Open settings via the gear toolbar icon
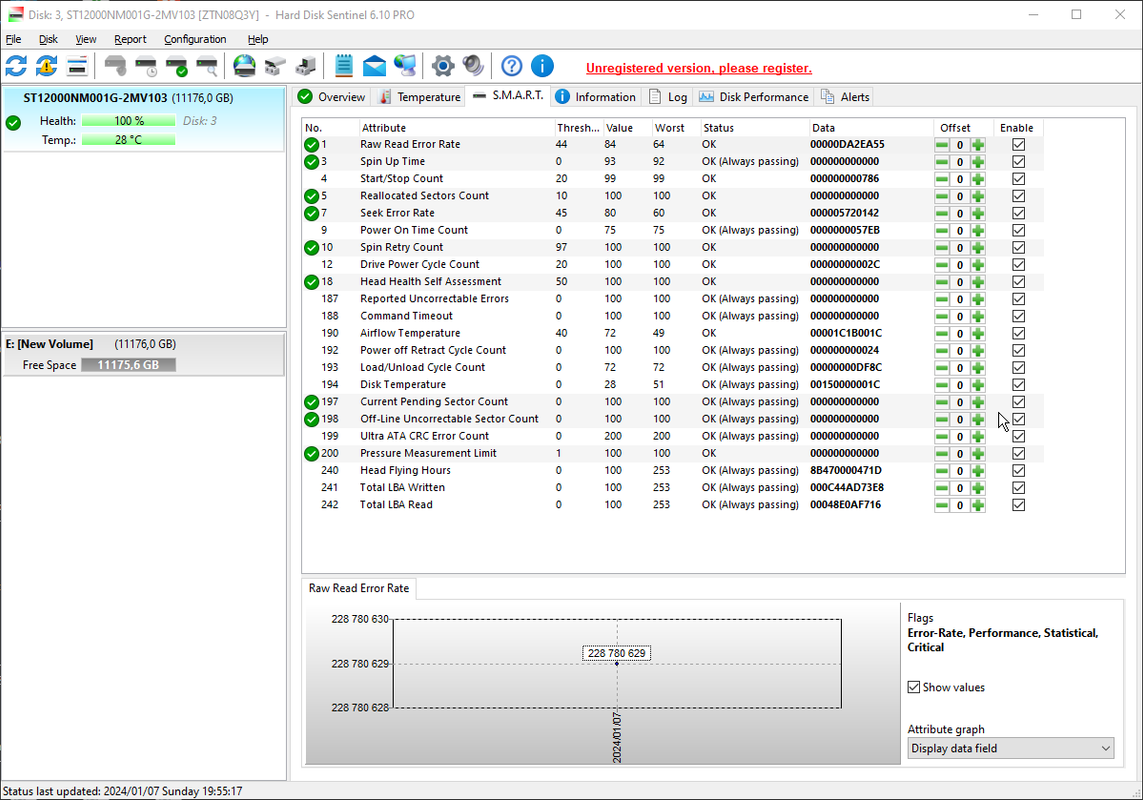This screenshot has width=1143, height=800. click(442, 66)
